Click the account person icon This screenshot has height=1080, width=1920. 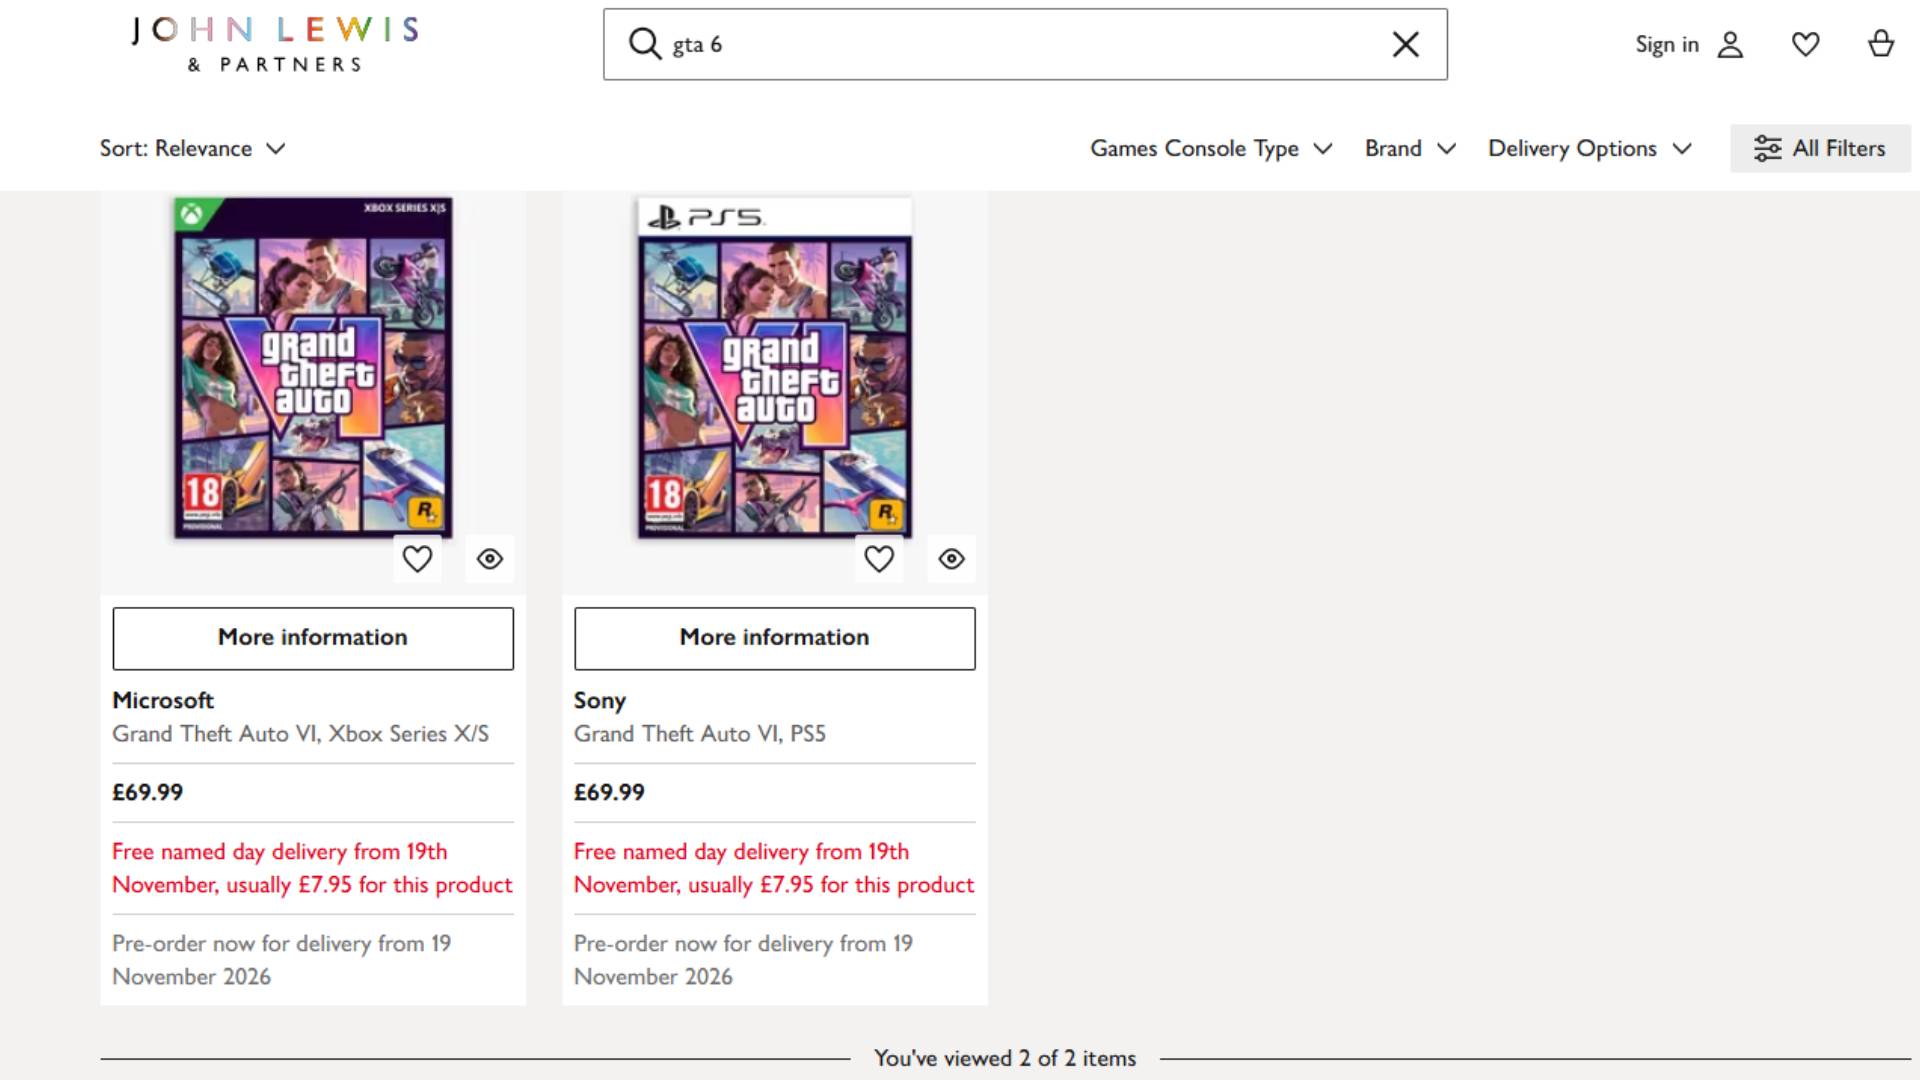click(x=1730, y=45)
